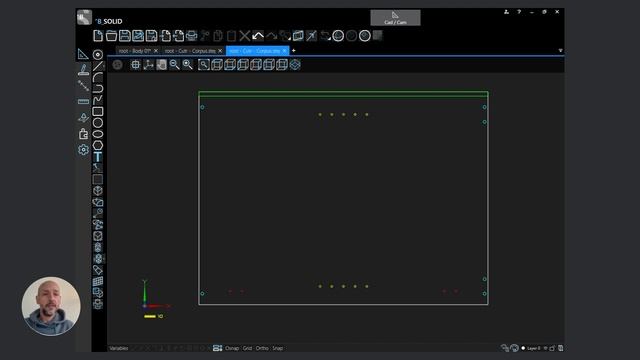Screen dimensions: 640x360
Task: Click the Zoom window icon
Action: pyautogui.click(x=204, y=64)
